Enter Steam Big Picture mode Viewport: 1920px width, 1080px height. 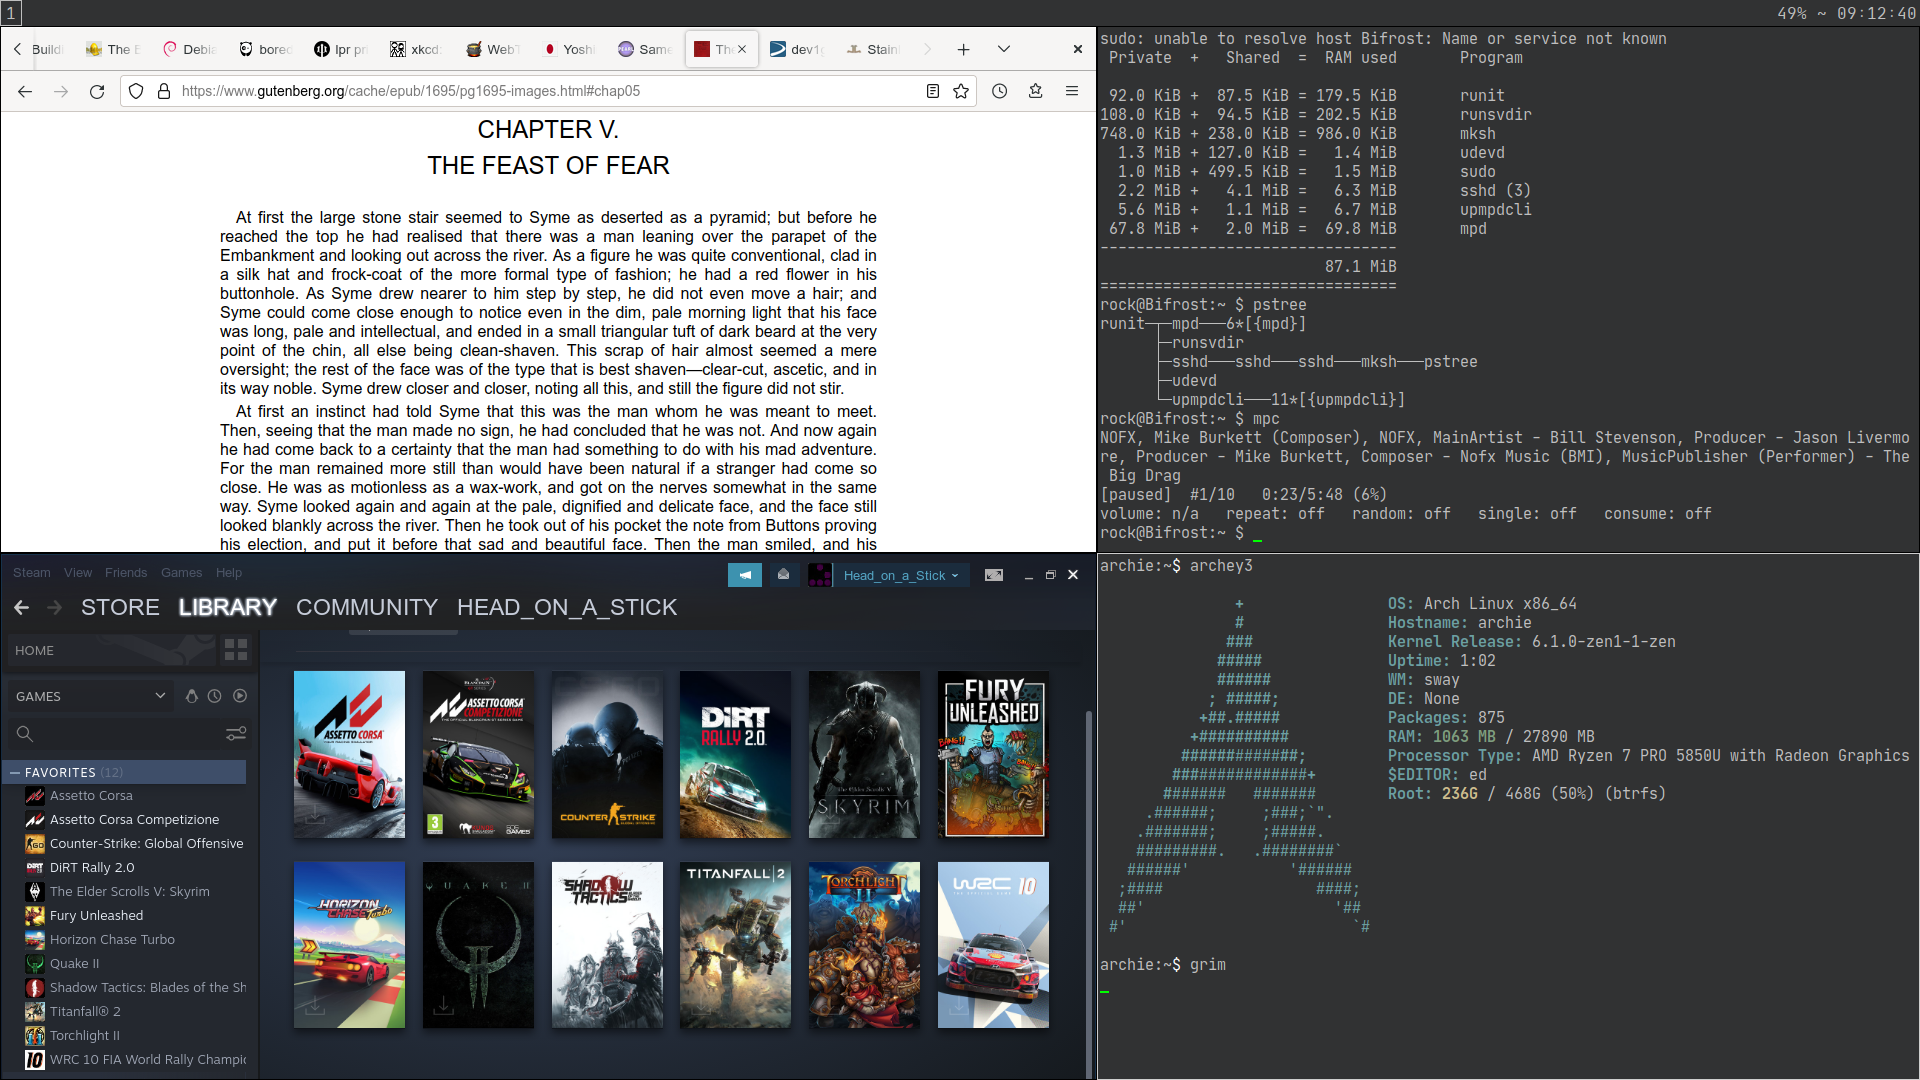[x=994, y=575]
